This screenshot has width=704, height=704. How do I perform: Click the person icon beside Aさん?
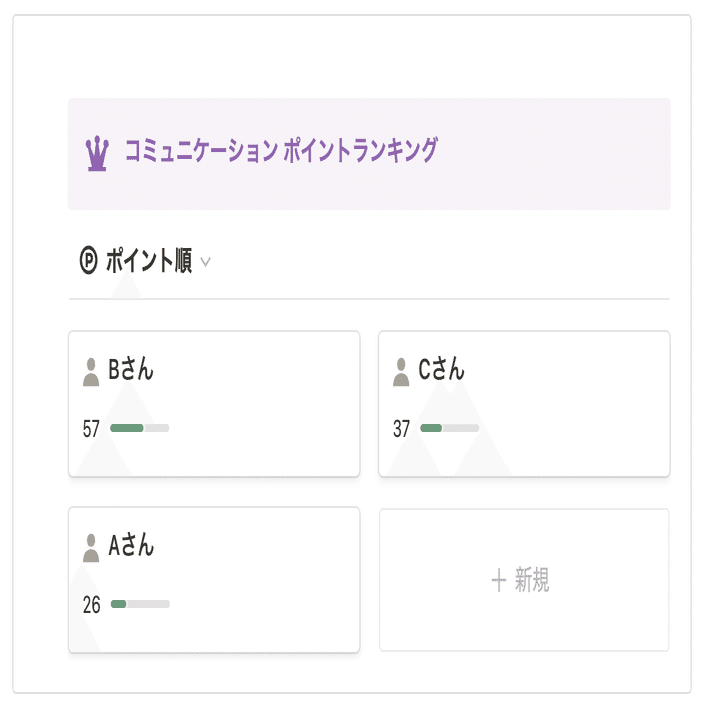coord(91,547)
